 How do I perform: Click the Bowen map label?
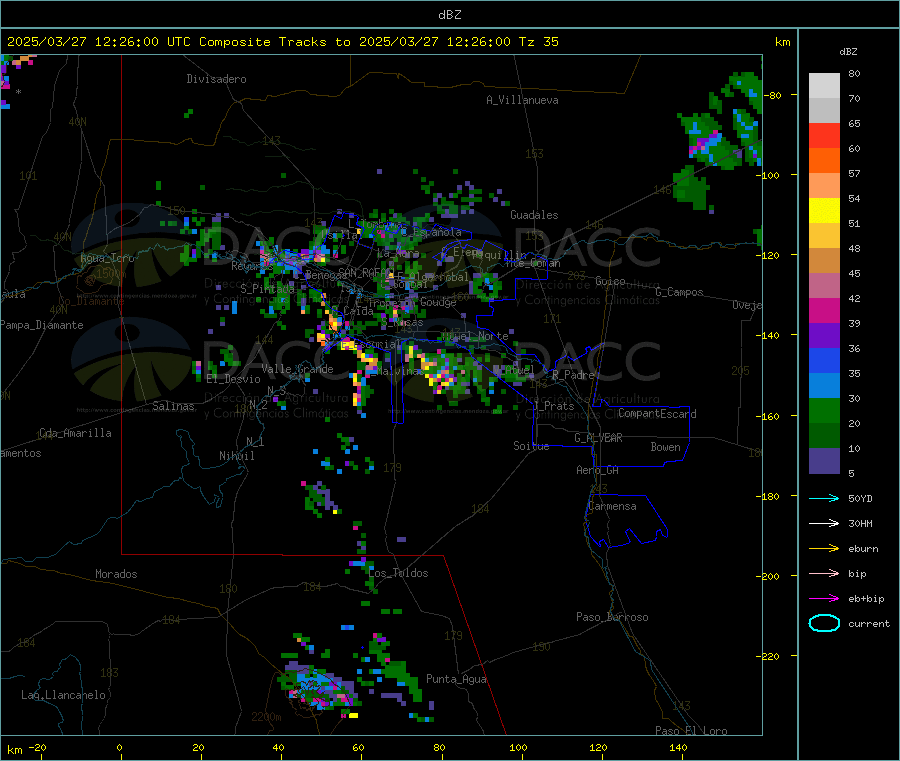coord(665,447)
